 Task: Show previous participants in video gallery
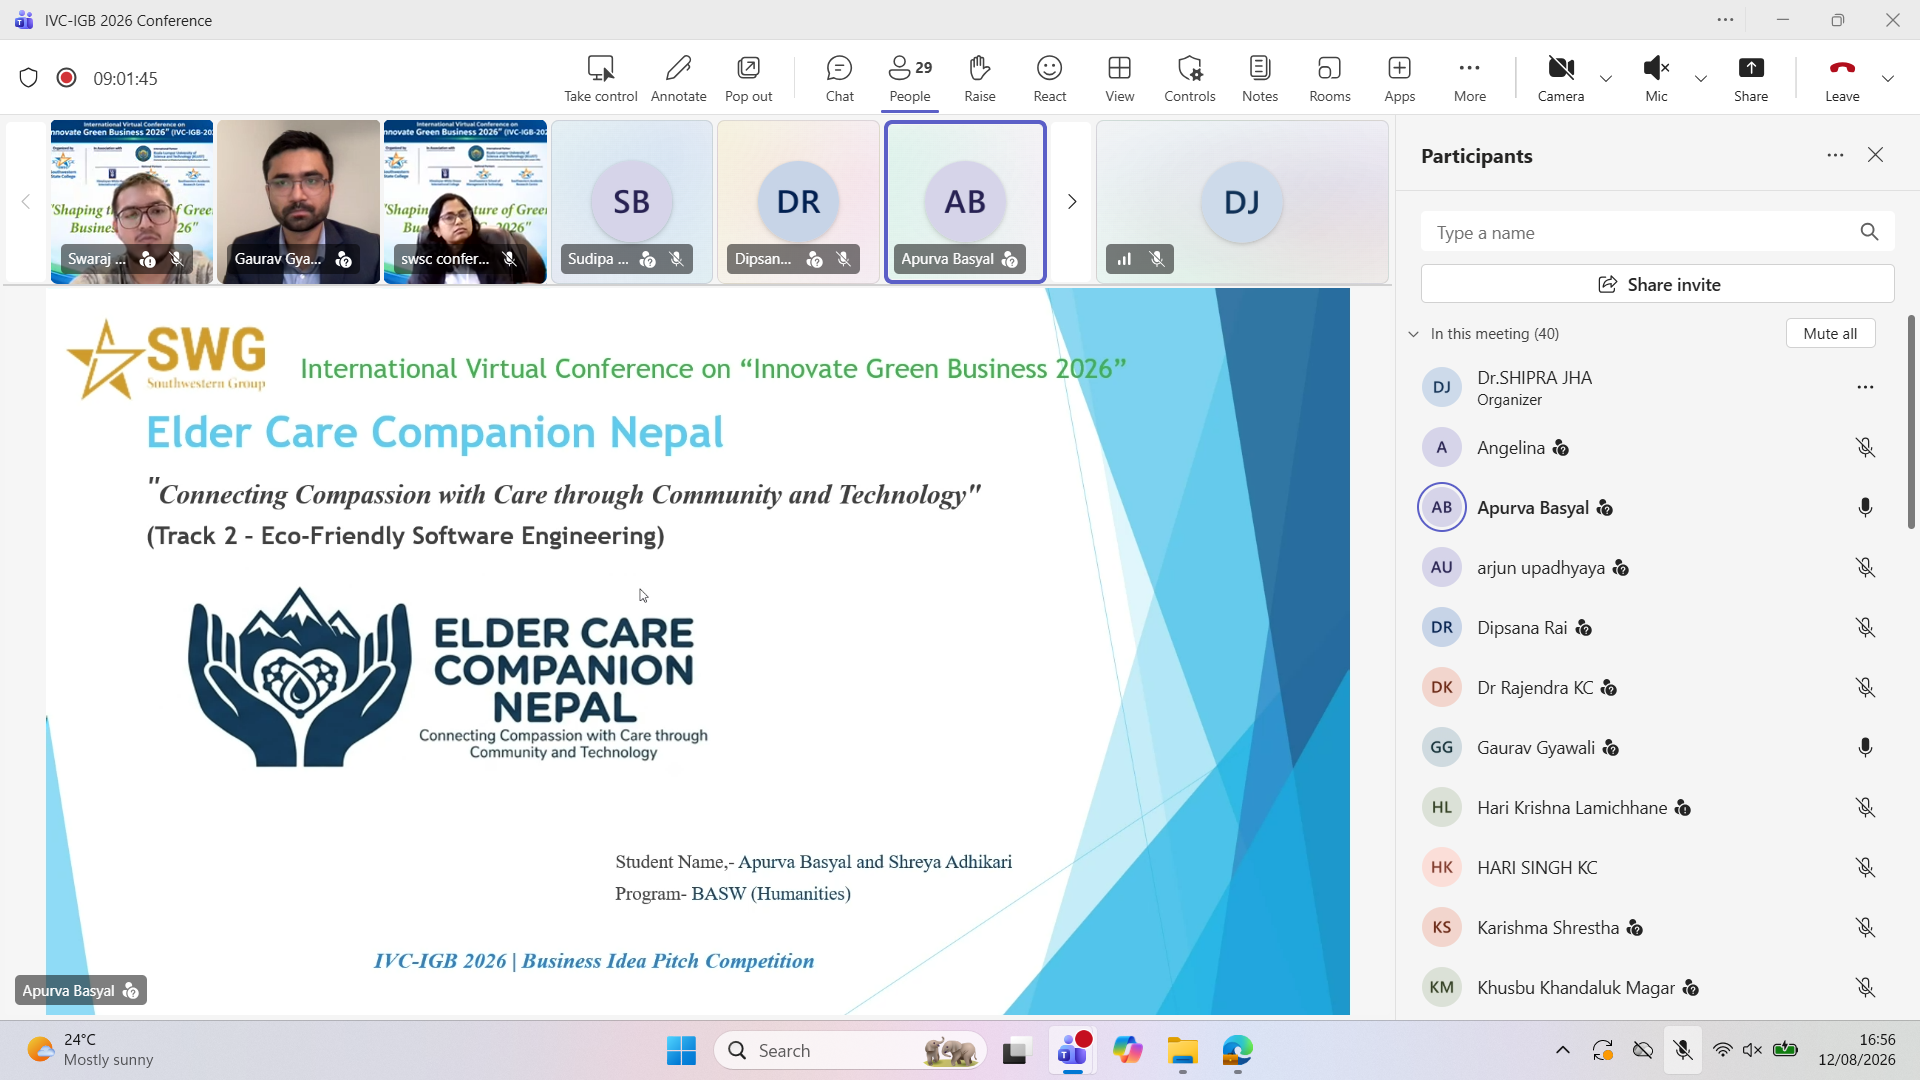click(x=26, y=202)
